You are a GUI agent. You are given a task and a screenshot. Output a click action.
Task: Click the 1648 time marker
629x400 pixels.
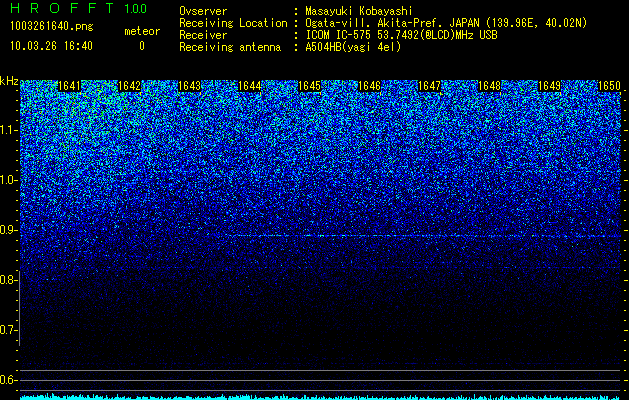click(x=490, y=86)
